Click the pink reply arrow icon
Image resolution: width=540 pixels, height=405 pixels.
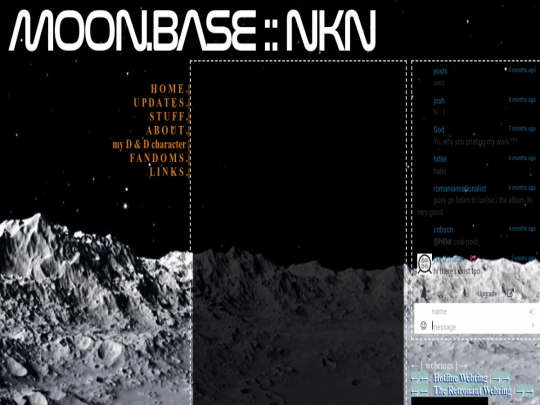click(473, 258)
